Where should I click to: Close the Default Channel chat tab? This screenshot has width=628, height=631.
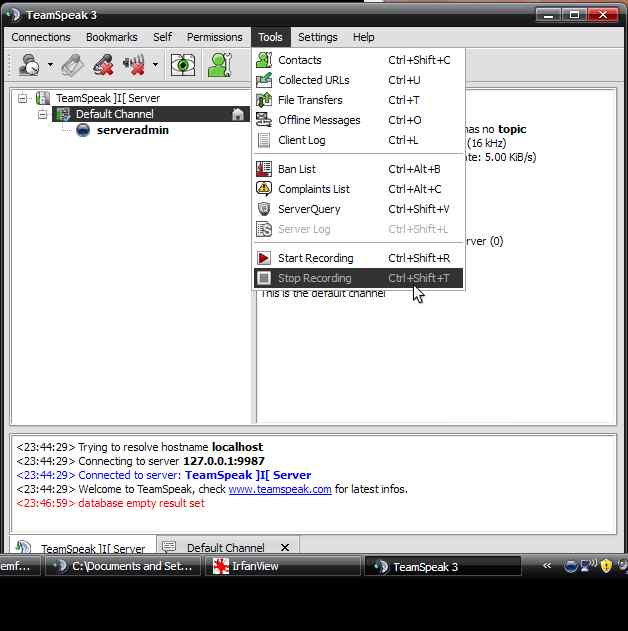[x=285, y=547]
